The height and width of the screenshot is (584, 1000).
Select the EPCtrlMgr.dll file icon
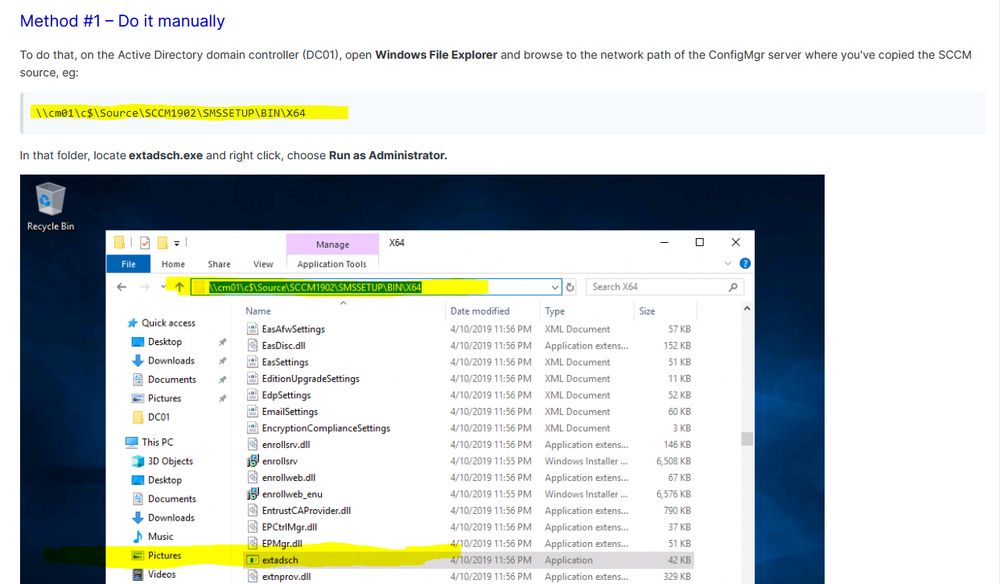pos(253,527)
